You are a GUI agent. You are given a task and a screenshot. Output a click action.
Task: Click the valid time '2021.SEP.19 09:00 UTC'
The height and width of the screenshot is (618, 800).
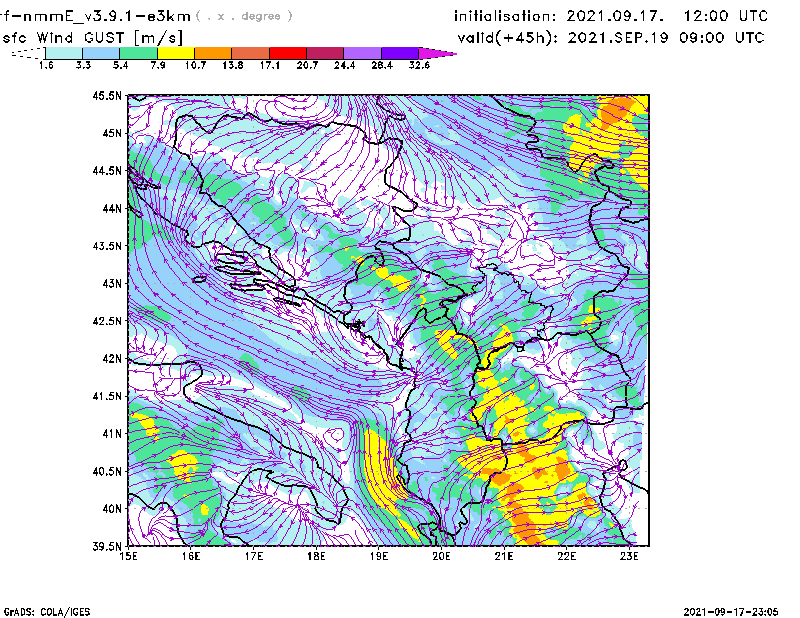pyautogui.click(x=666, y=38)
